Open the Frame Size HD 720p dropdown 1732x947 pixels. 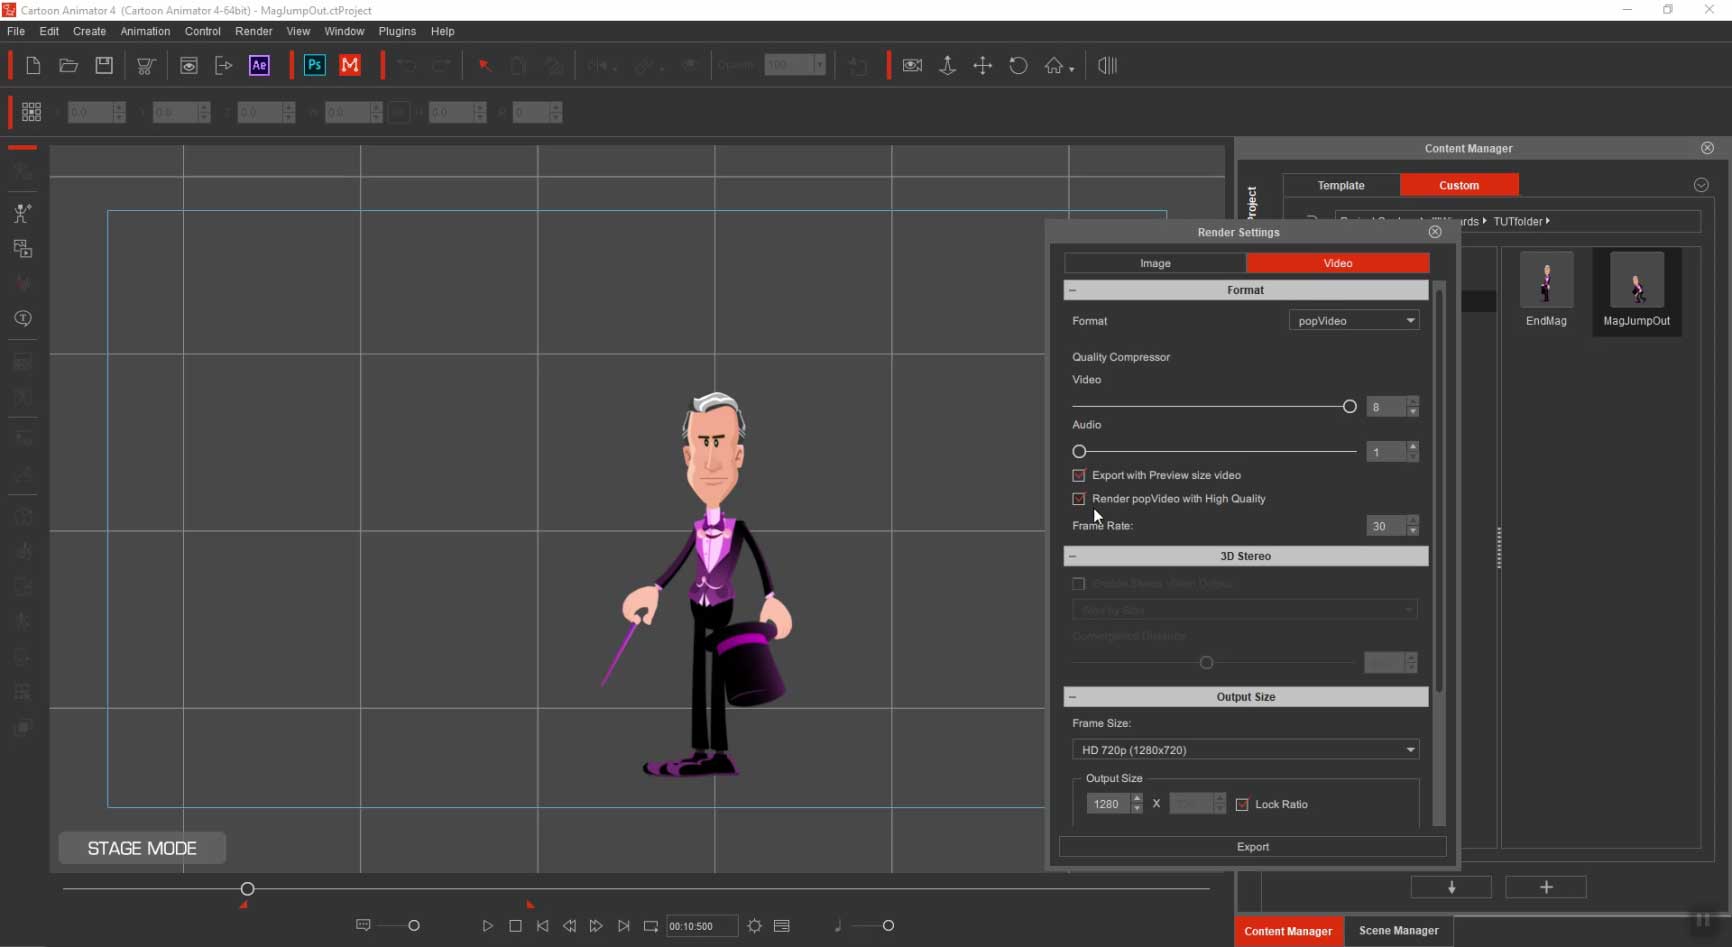(1245, 750)
